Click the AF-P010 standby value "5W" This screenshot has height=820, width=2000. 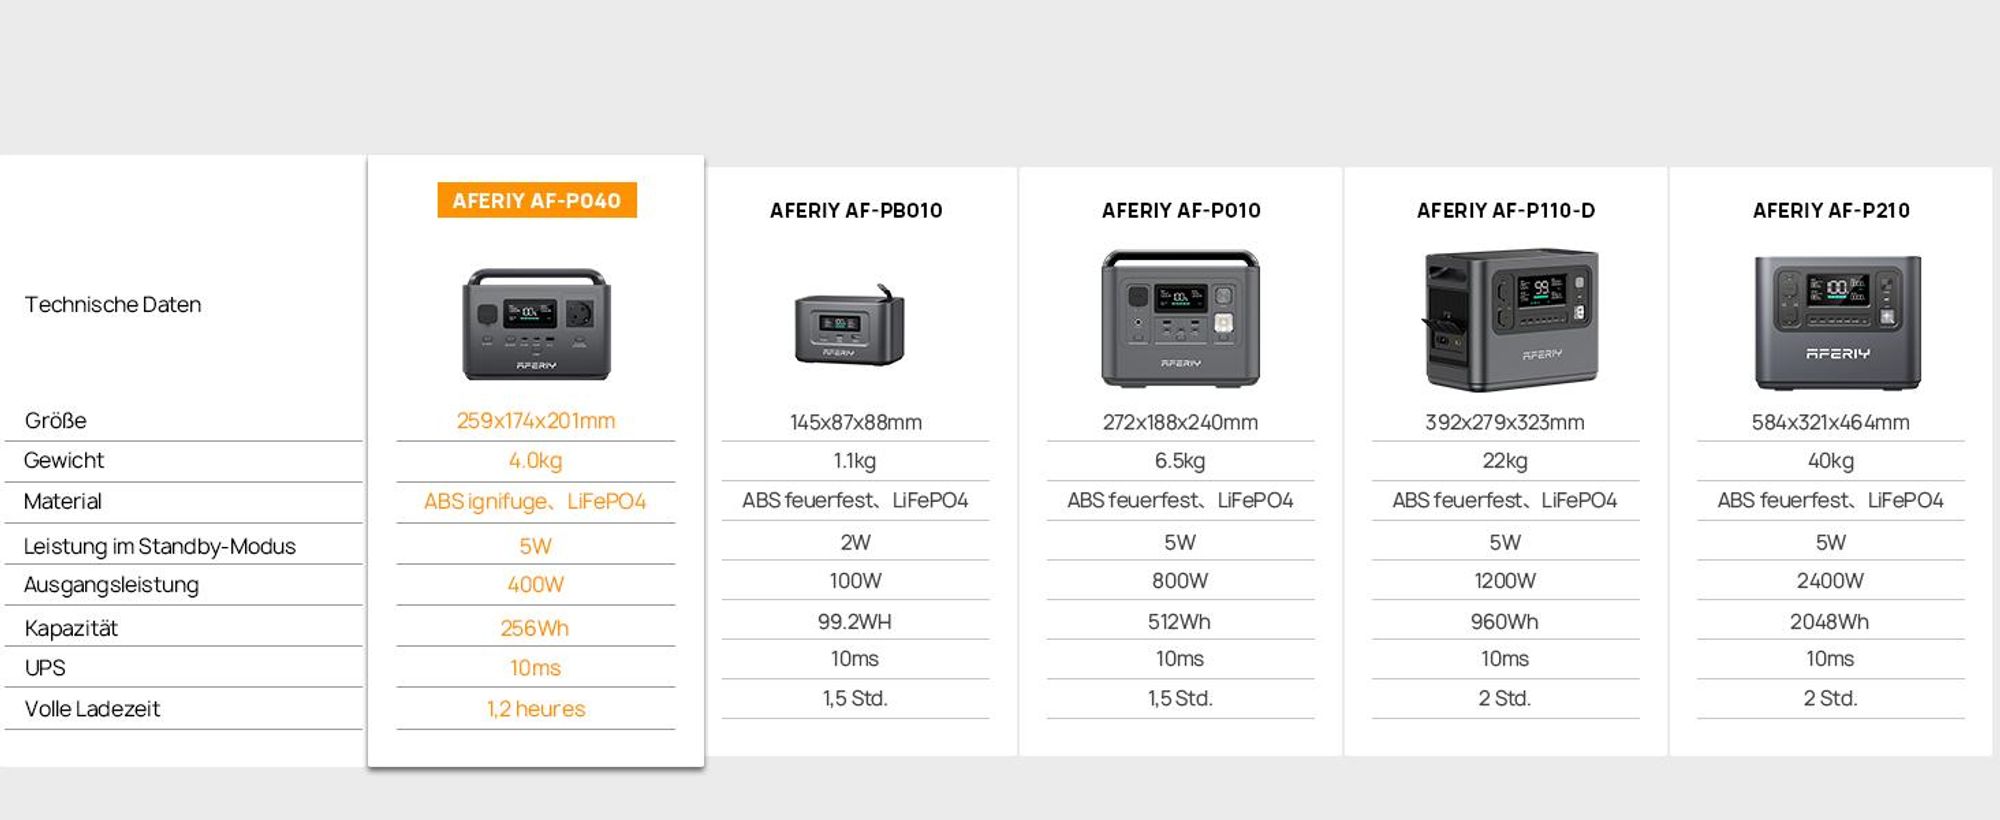[x=1180, y=542]
